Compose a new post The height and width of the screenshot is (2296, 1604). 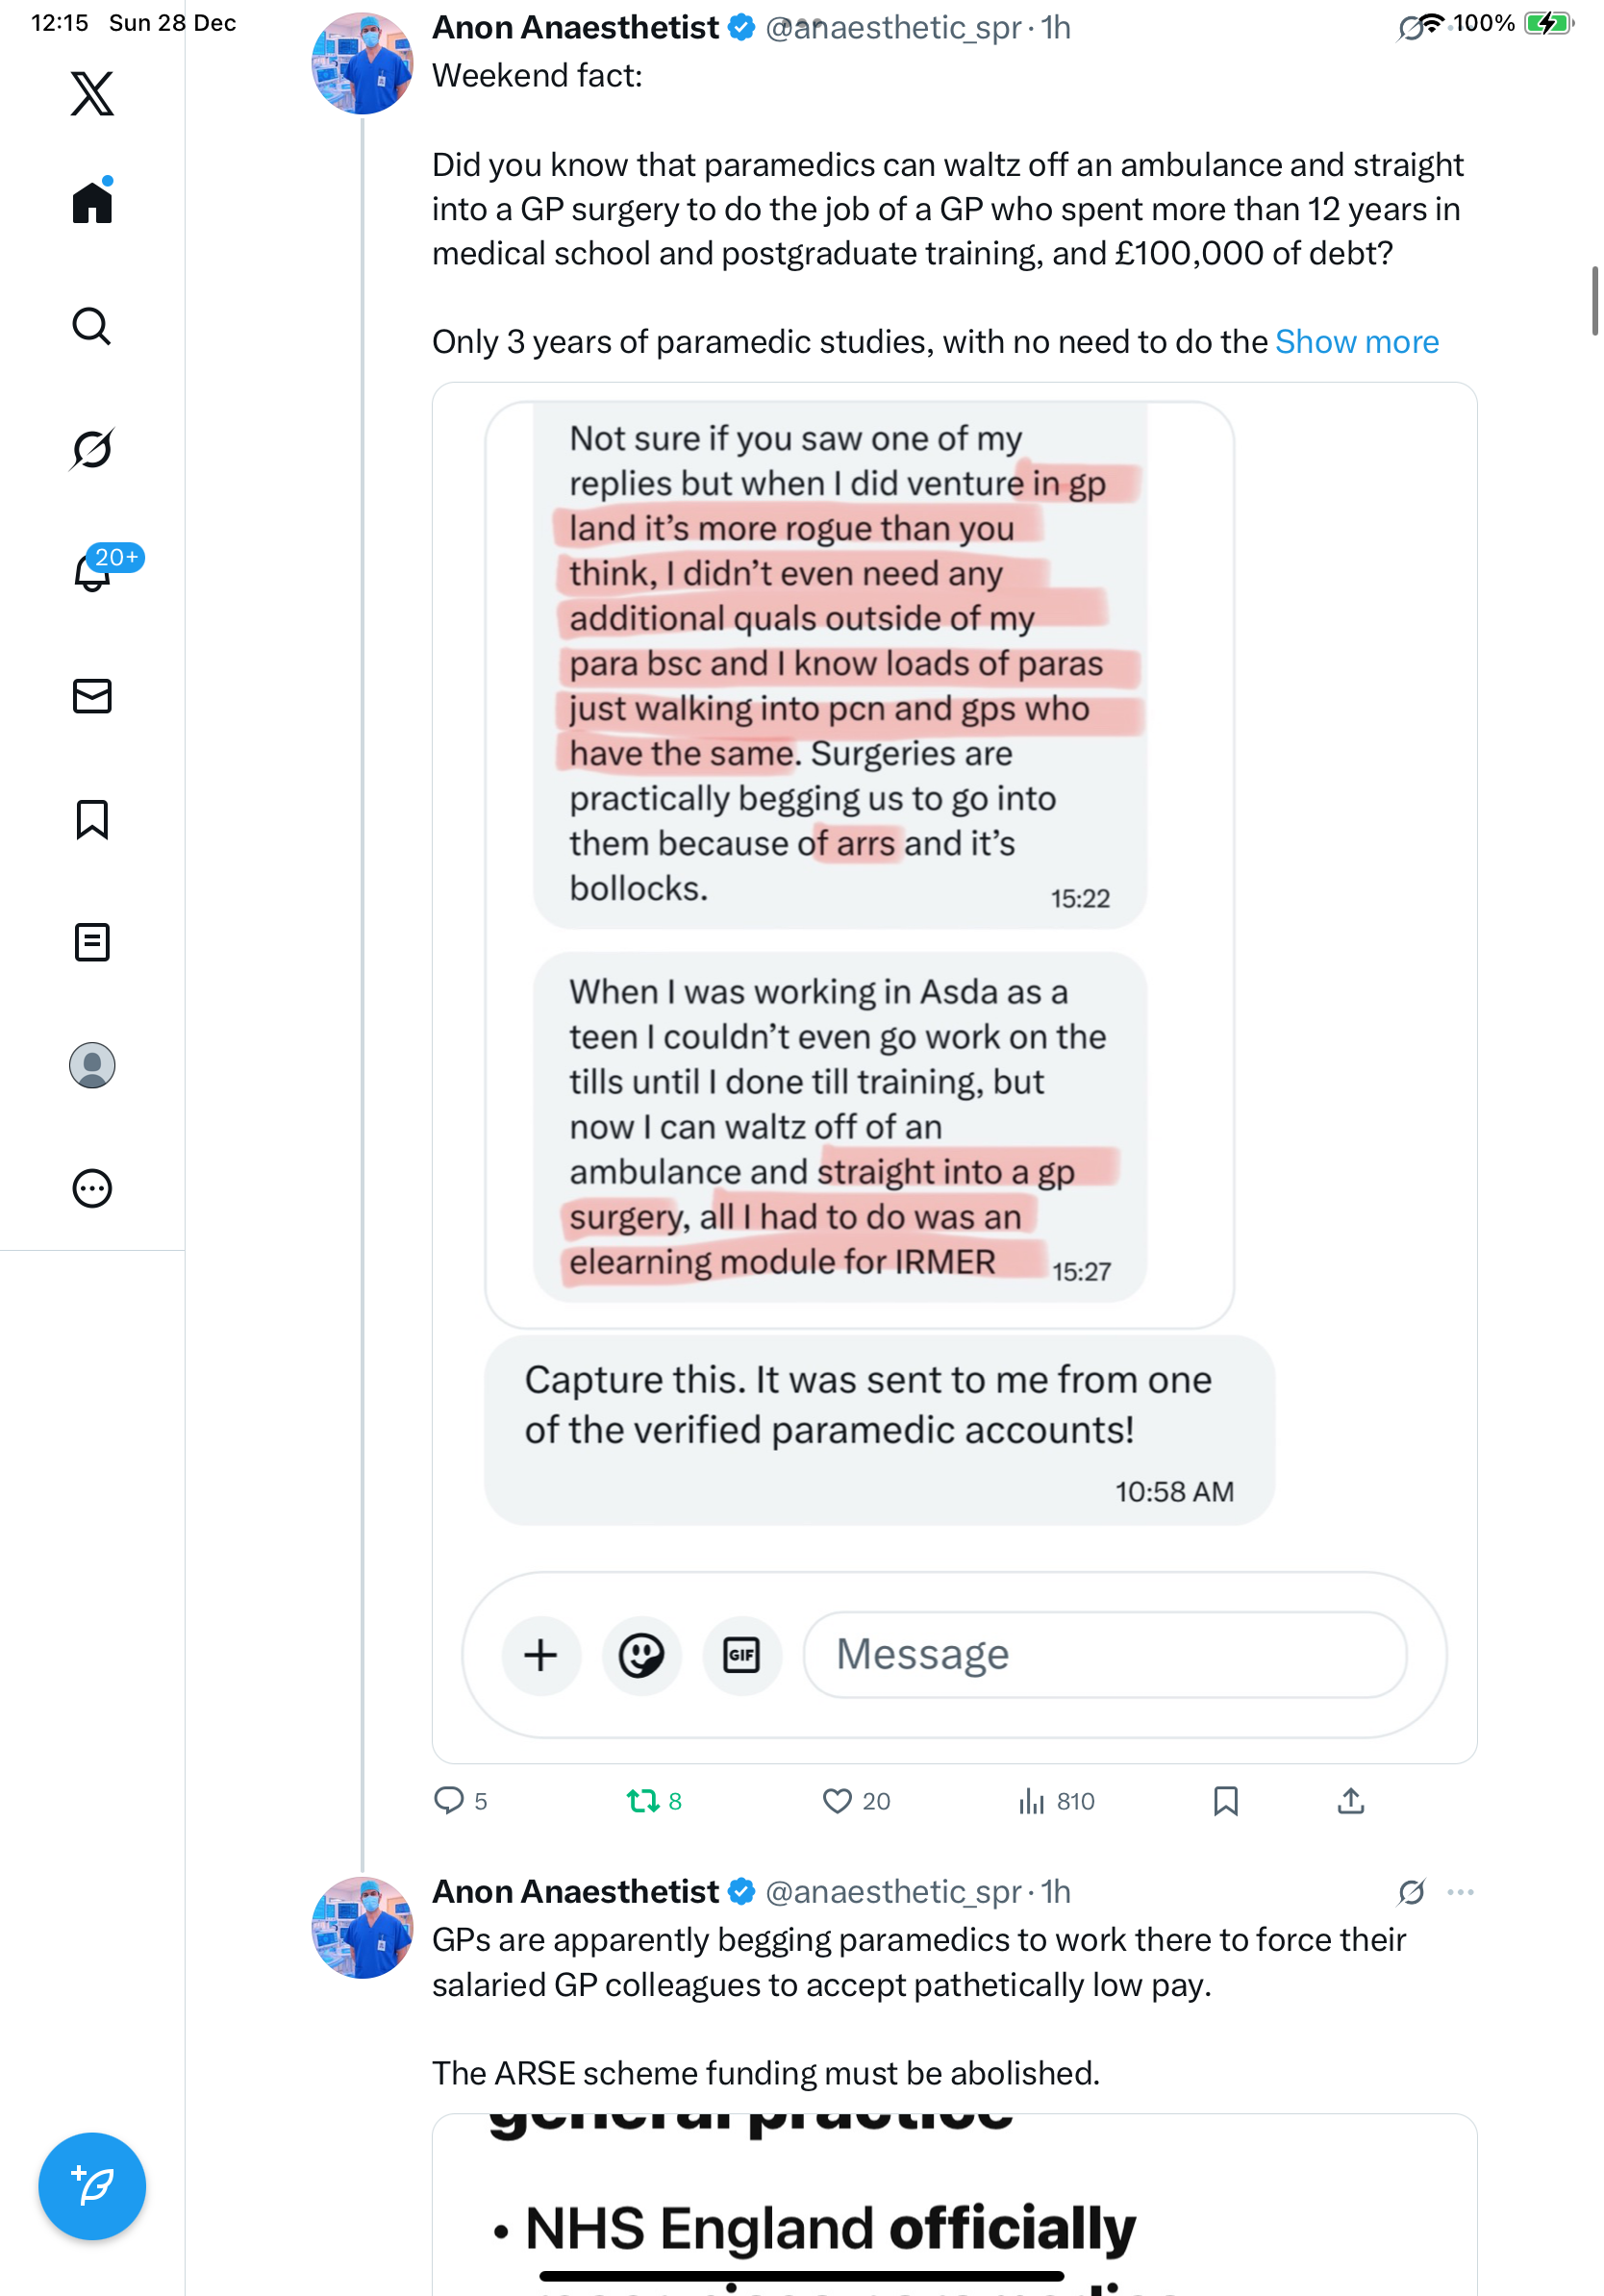pos(92,2186)
